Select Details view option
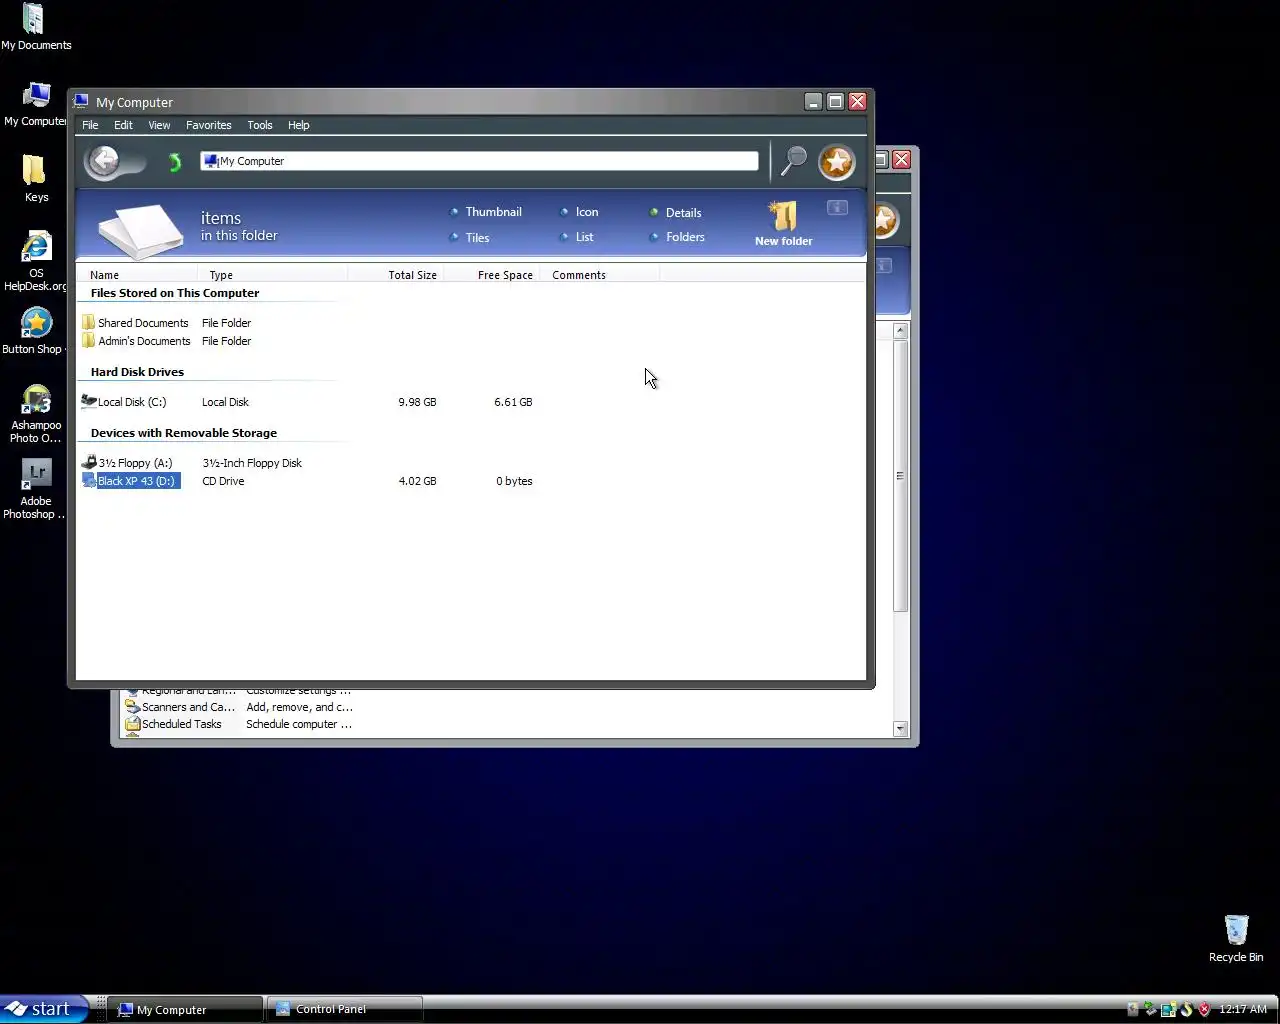 click(x=676, y=213)
